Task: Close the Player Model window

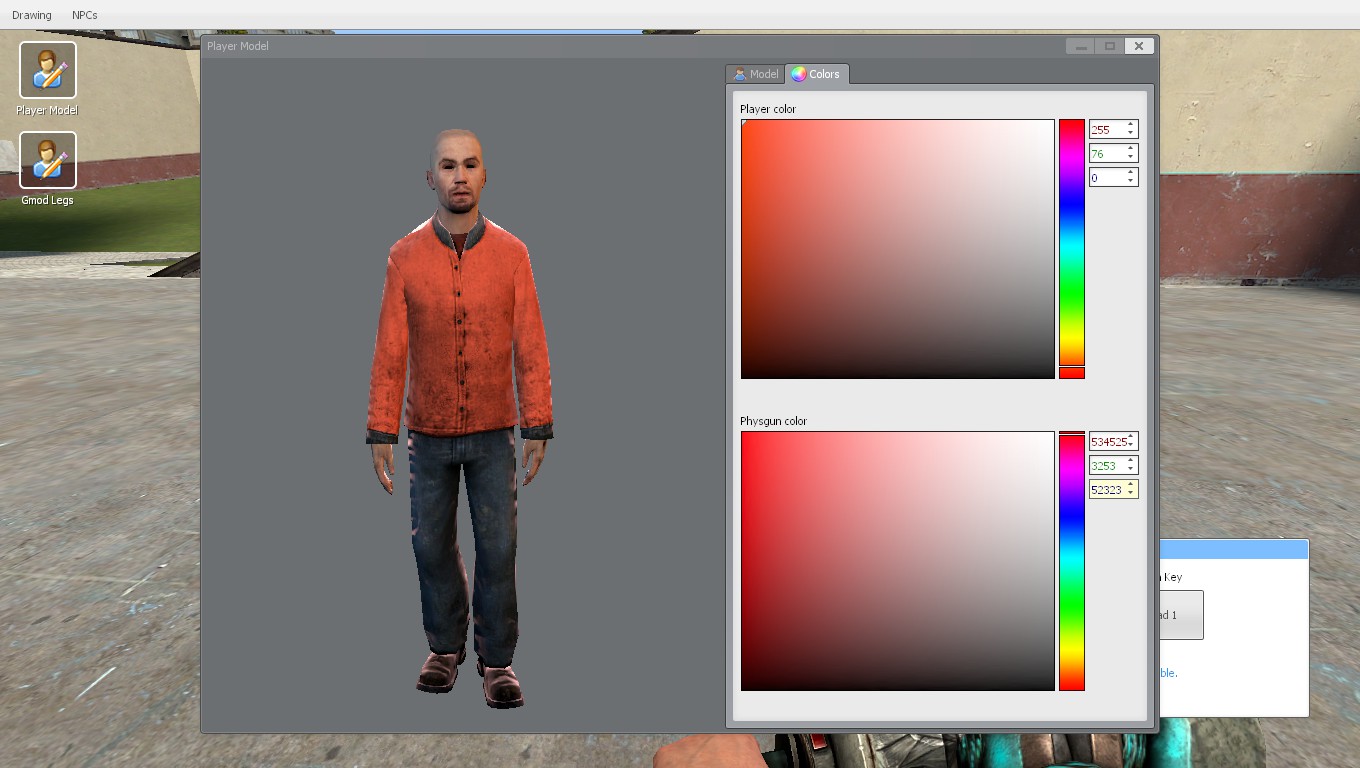Action: point(1139,46)
